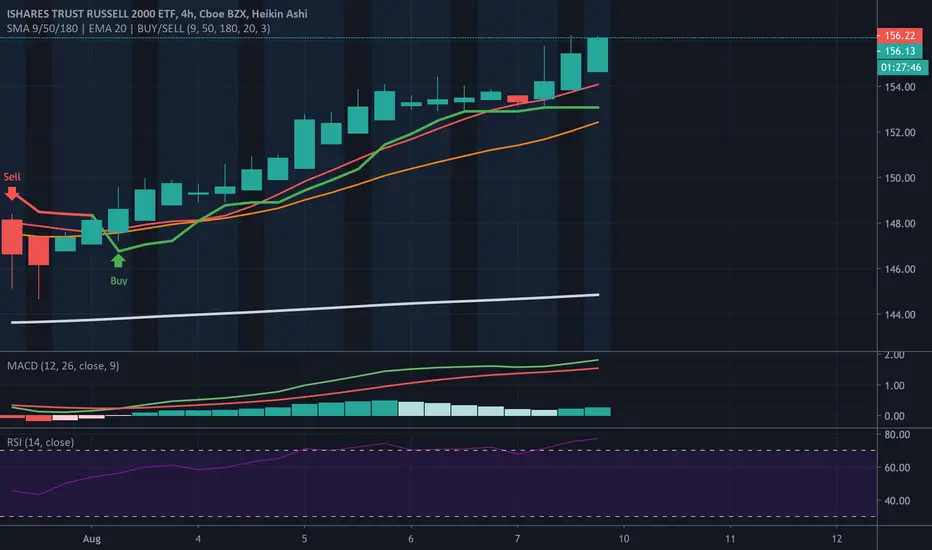This screenshot has height=550, width=932.
Task: Click date 12 on time axis
Action: 836,539
